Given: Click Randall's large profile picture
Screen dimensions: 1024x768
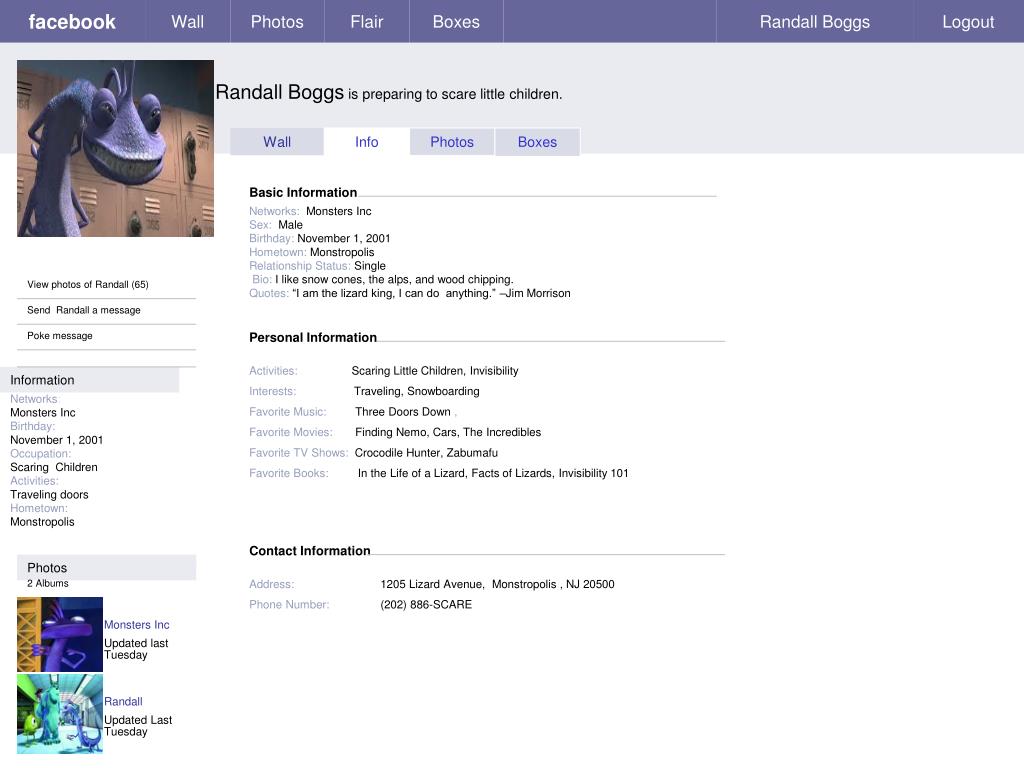Looking at the screenshot, I should point(115,148).
